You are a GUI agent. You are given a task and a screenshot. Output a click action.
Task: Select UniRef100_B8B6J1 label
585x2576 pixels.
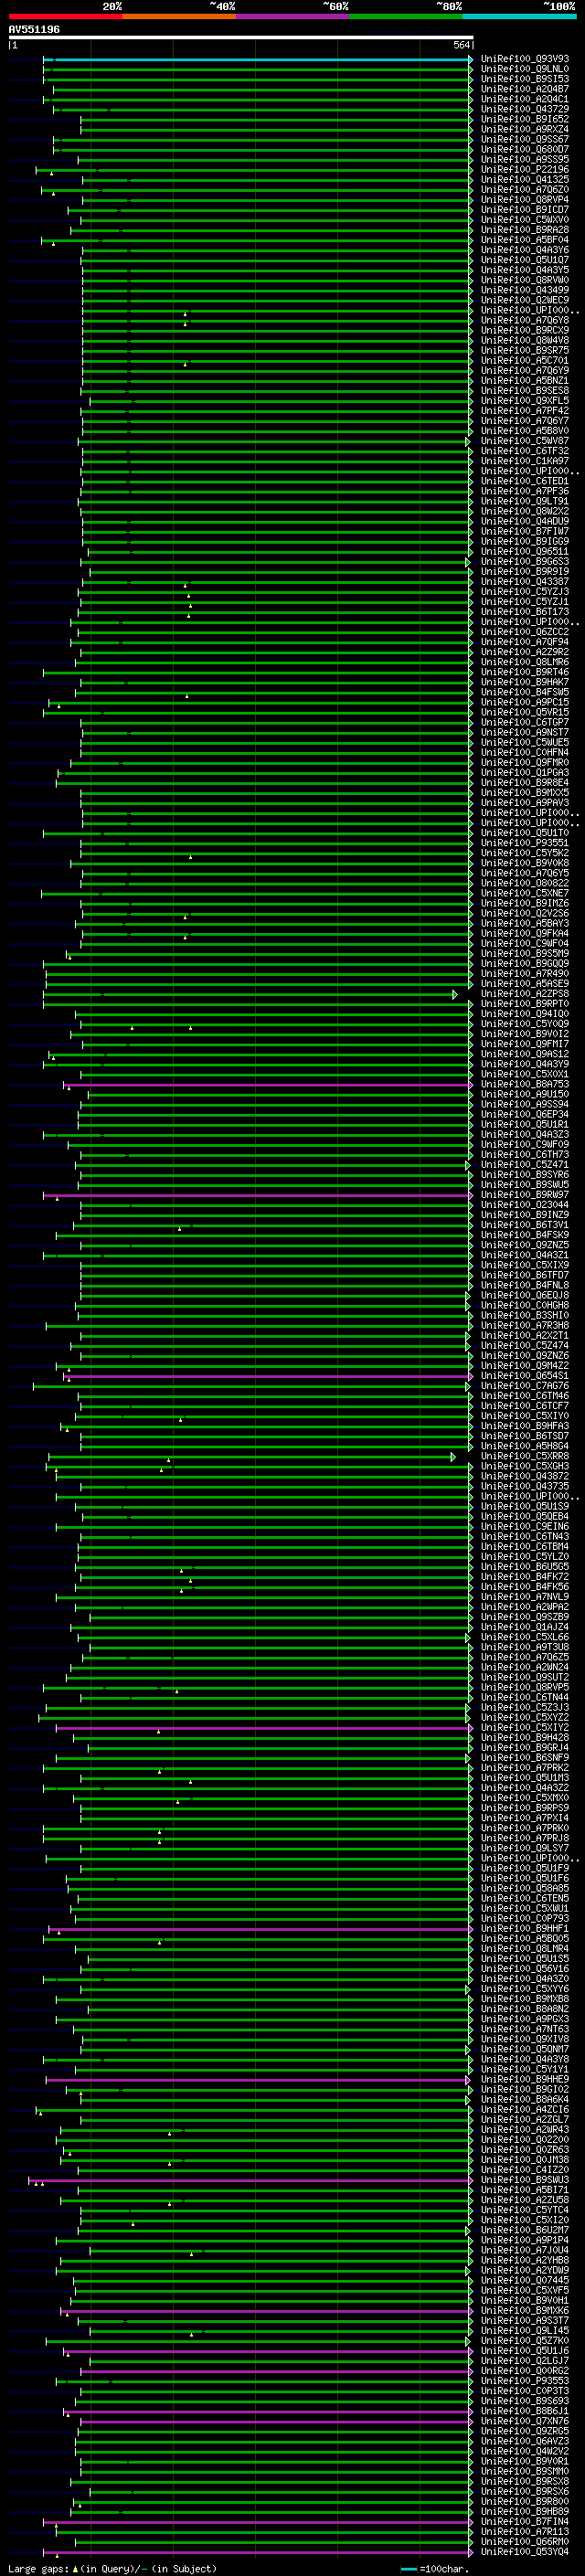click(x=525, y=2411)
